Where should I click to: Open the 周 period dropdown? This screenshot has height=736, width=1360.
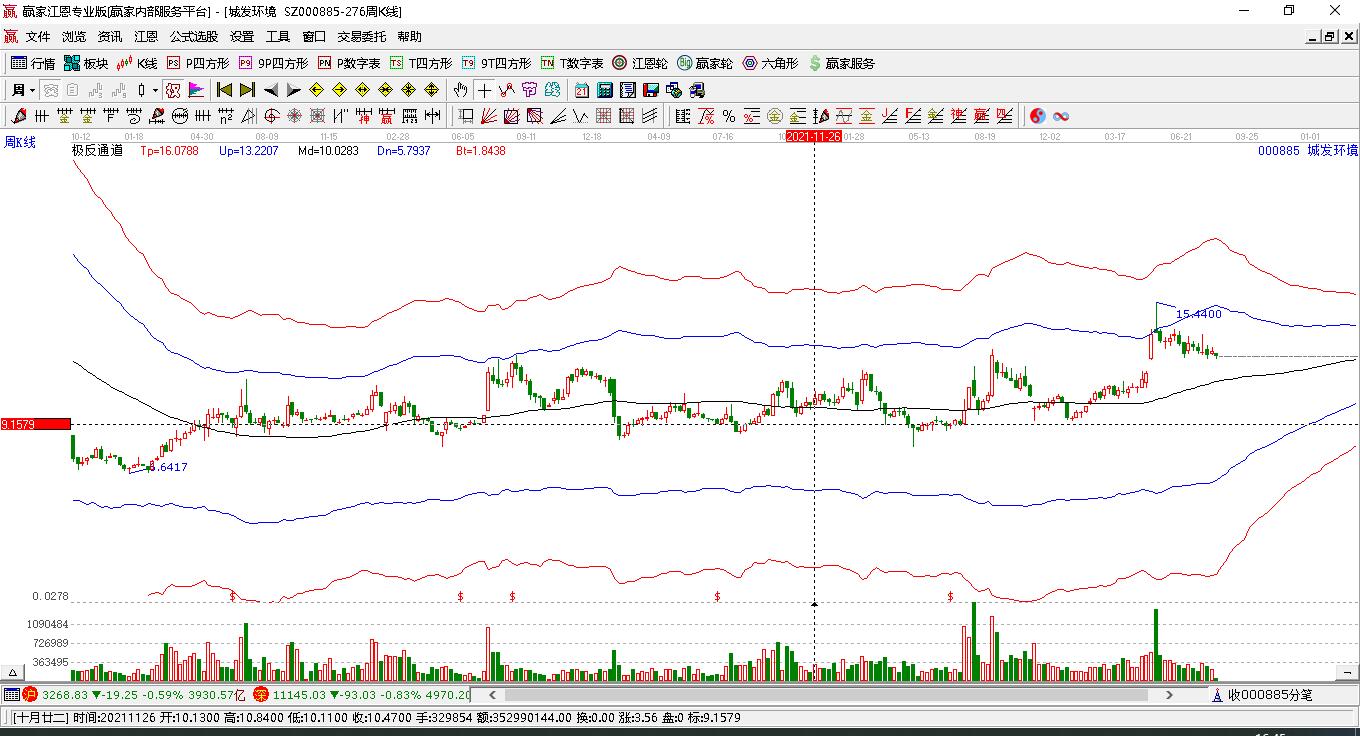[x=22, y=90]
